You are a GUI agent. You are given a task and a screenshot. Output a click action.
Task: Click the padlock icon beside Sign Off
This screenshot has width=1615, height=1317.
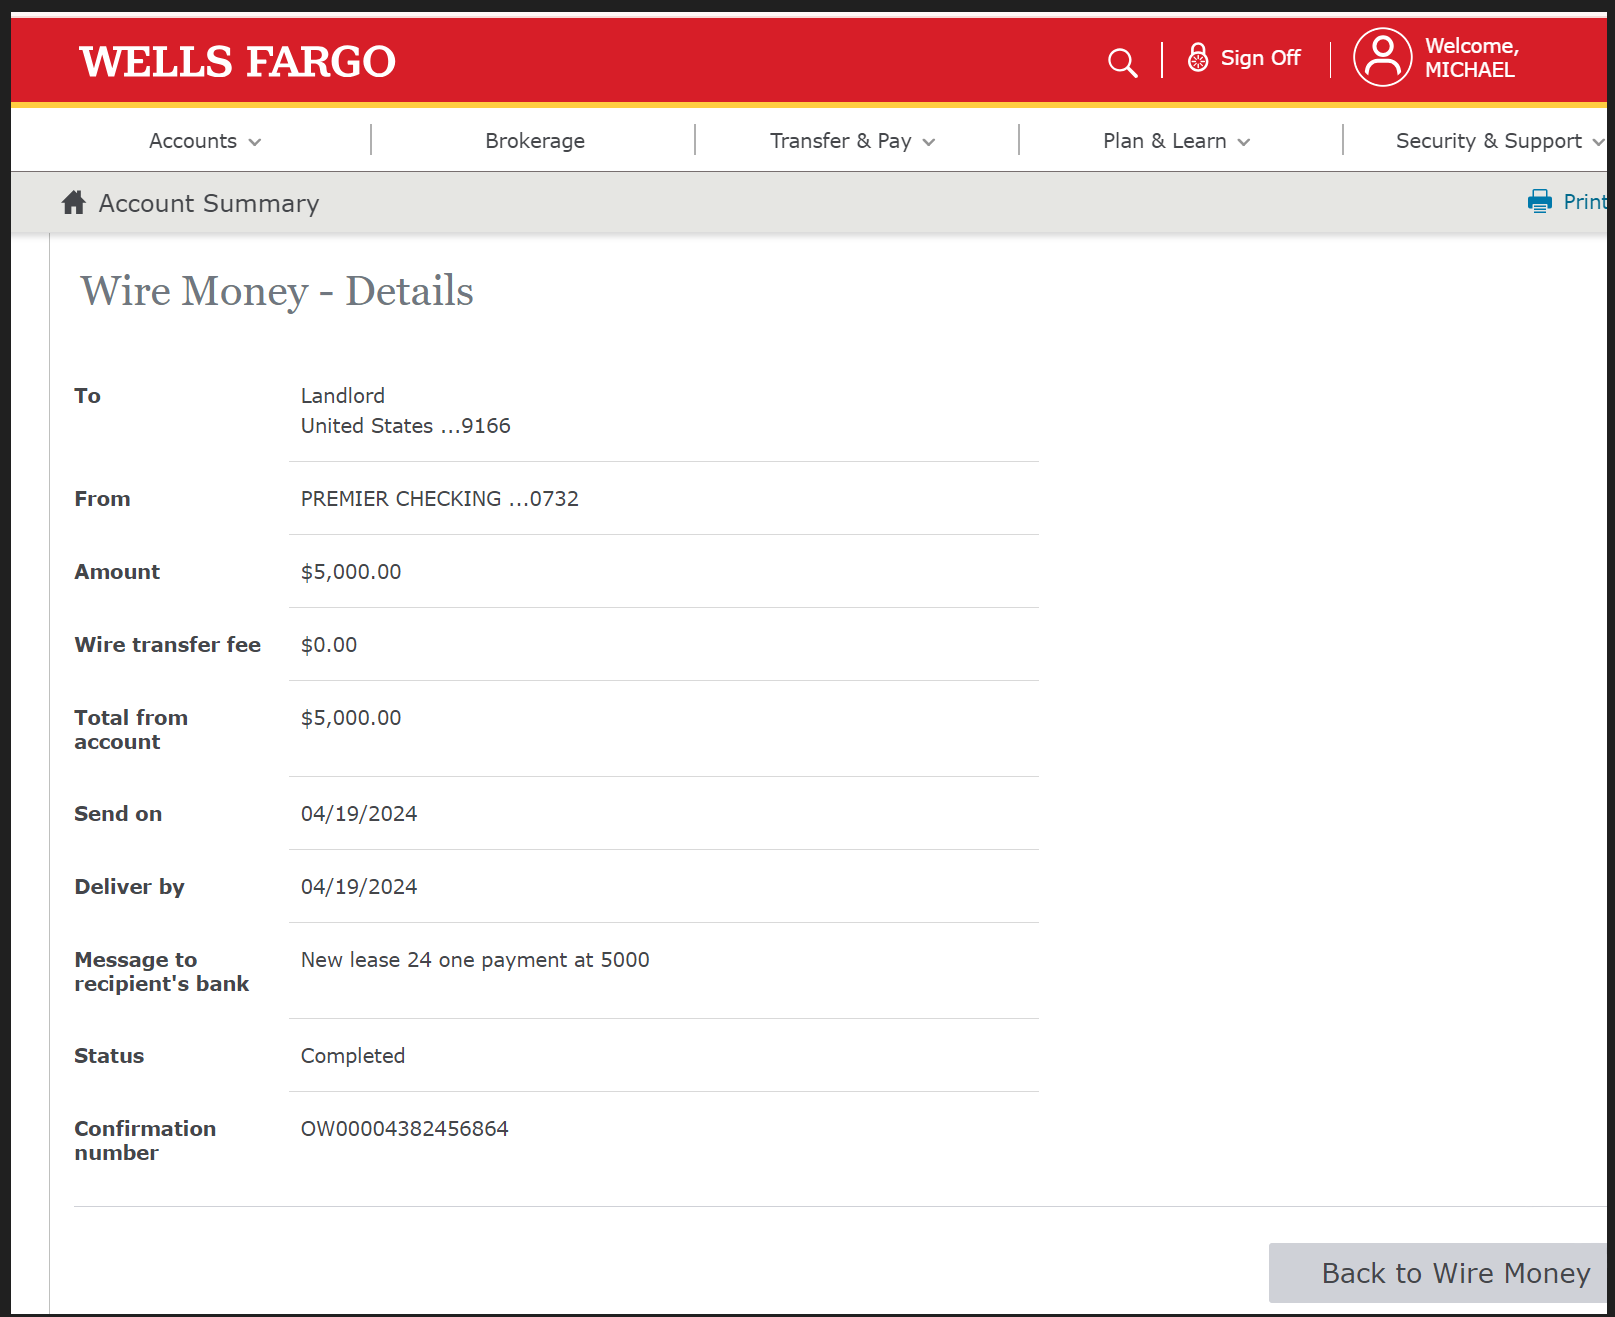(x=1197, y=58)
